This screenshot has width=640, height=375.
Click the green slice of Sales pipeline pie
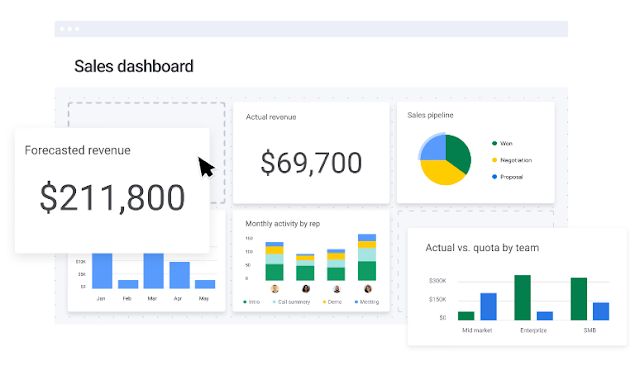pyautogui.click(x=459, y=153)
